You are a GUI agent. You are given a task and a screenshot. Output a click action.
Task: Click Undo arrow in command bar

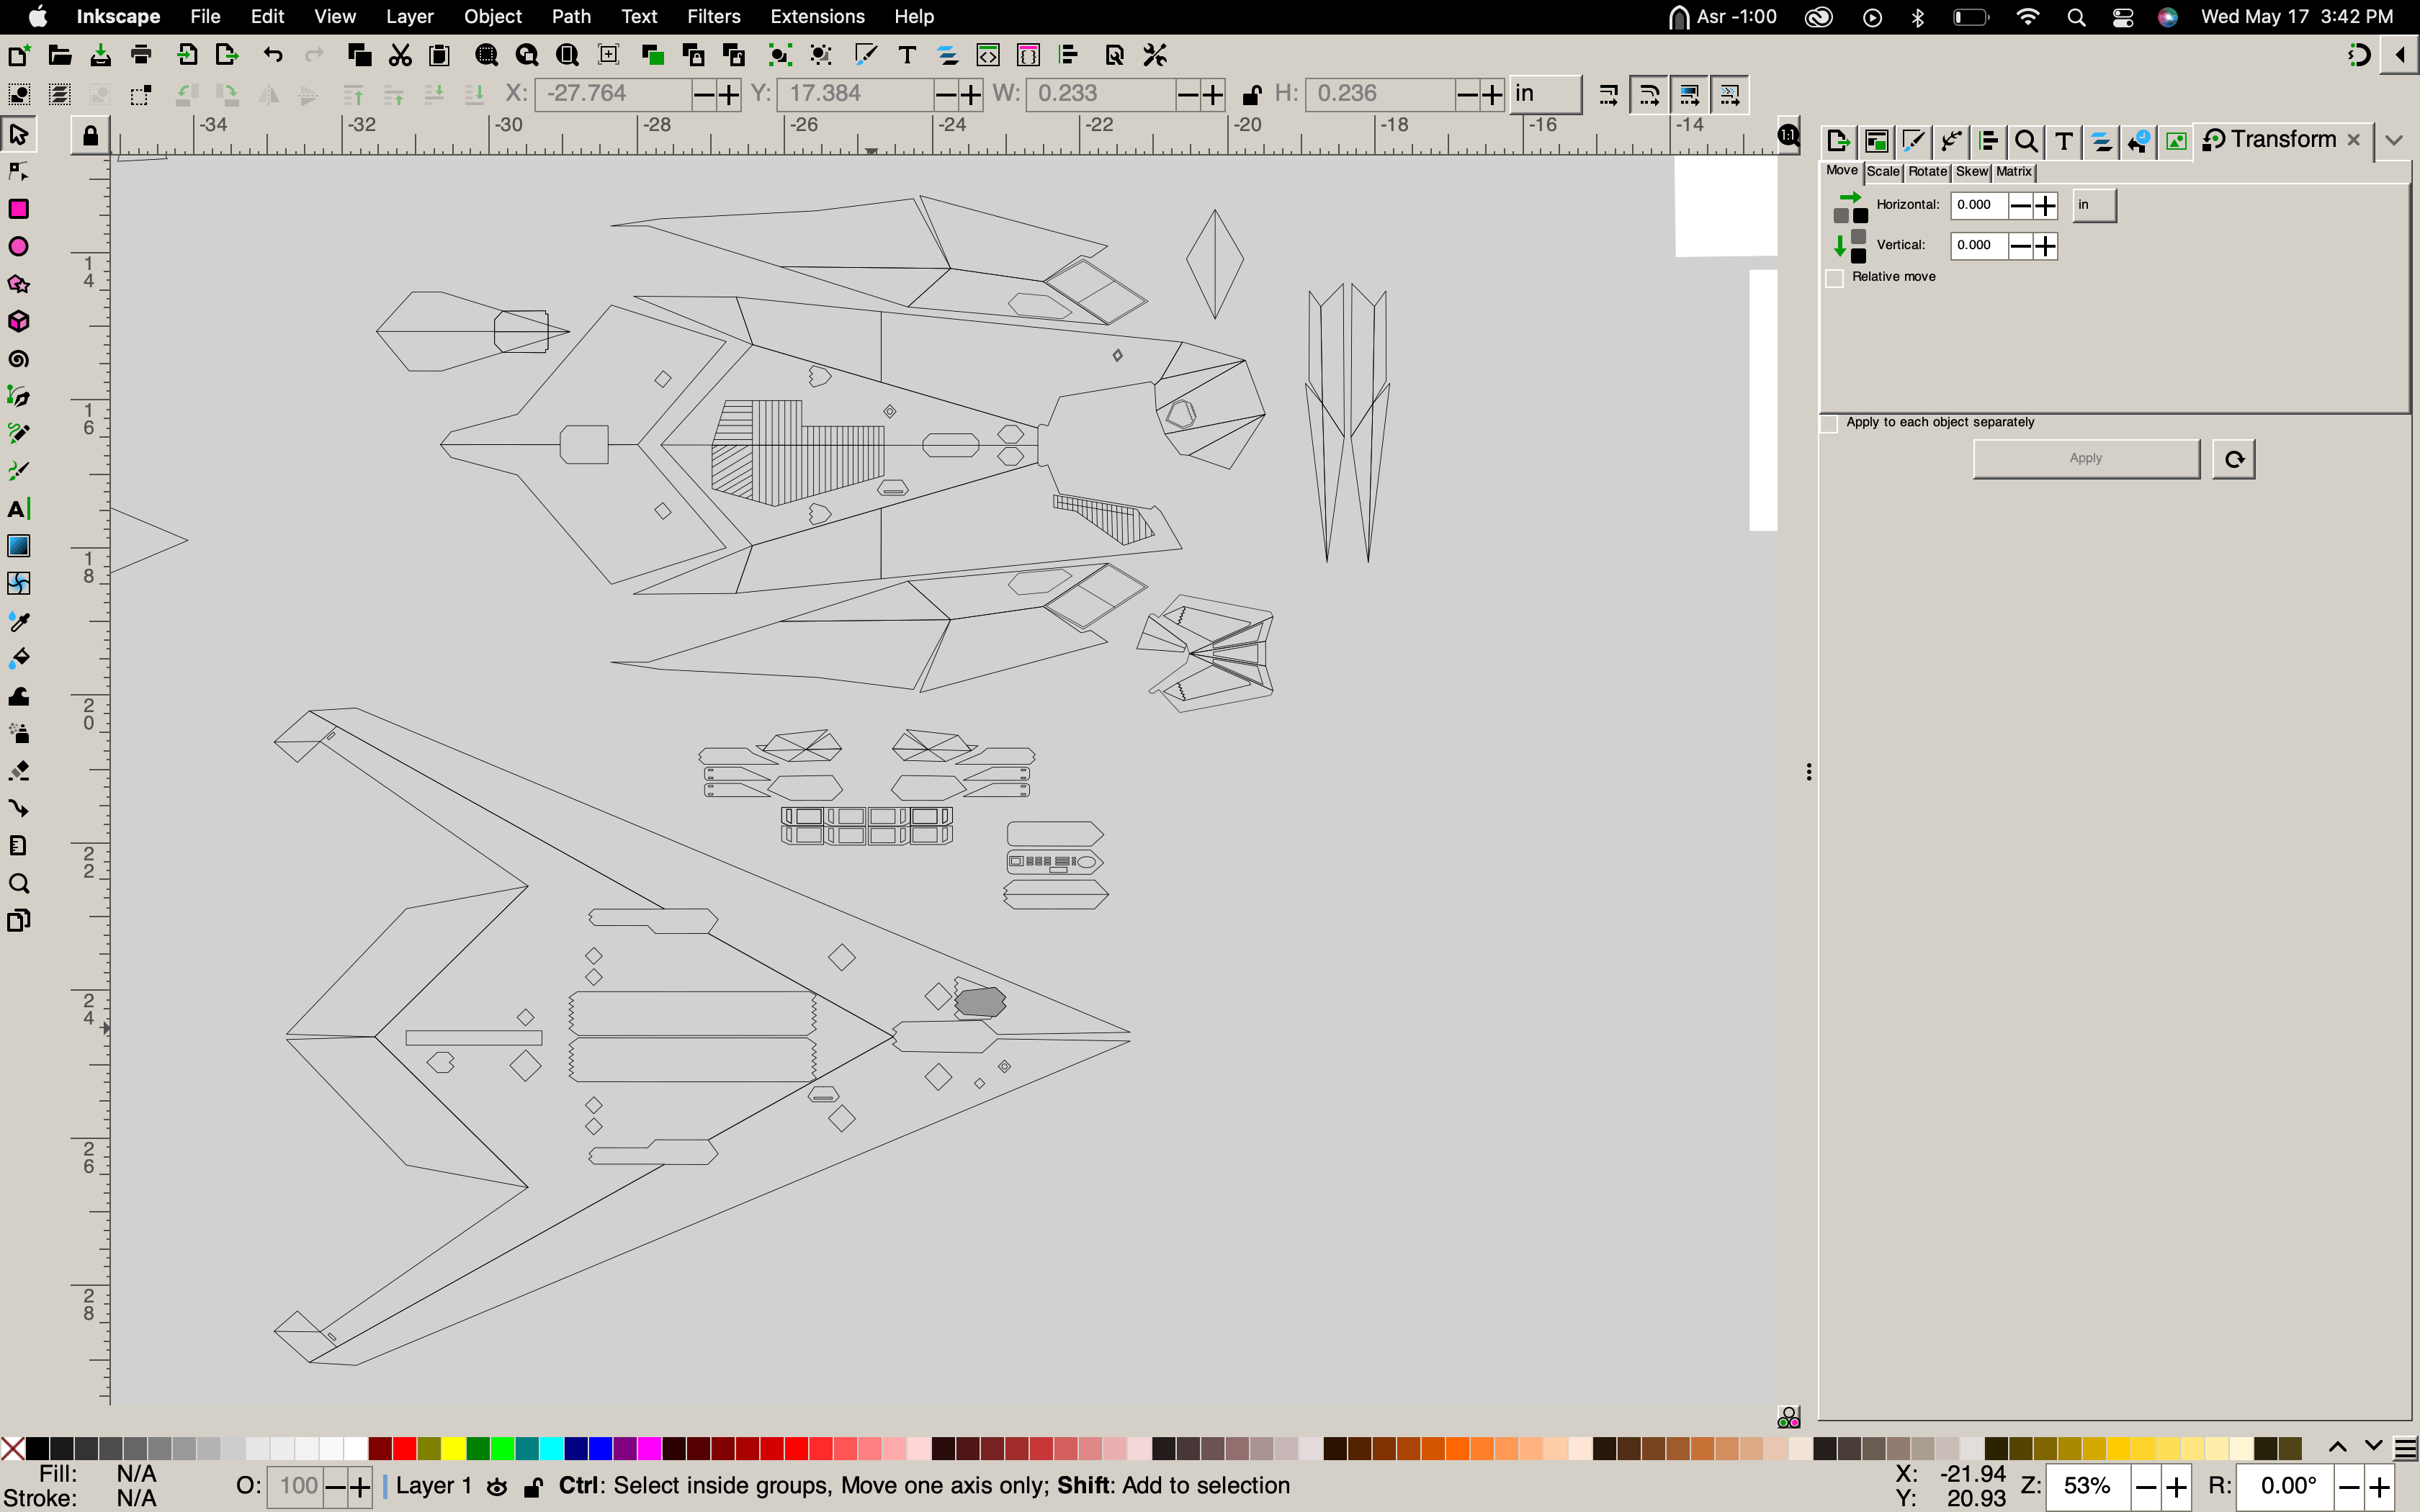[x=273, y=55]
